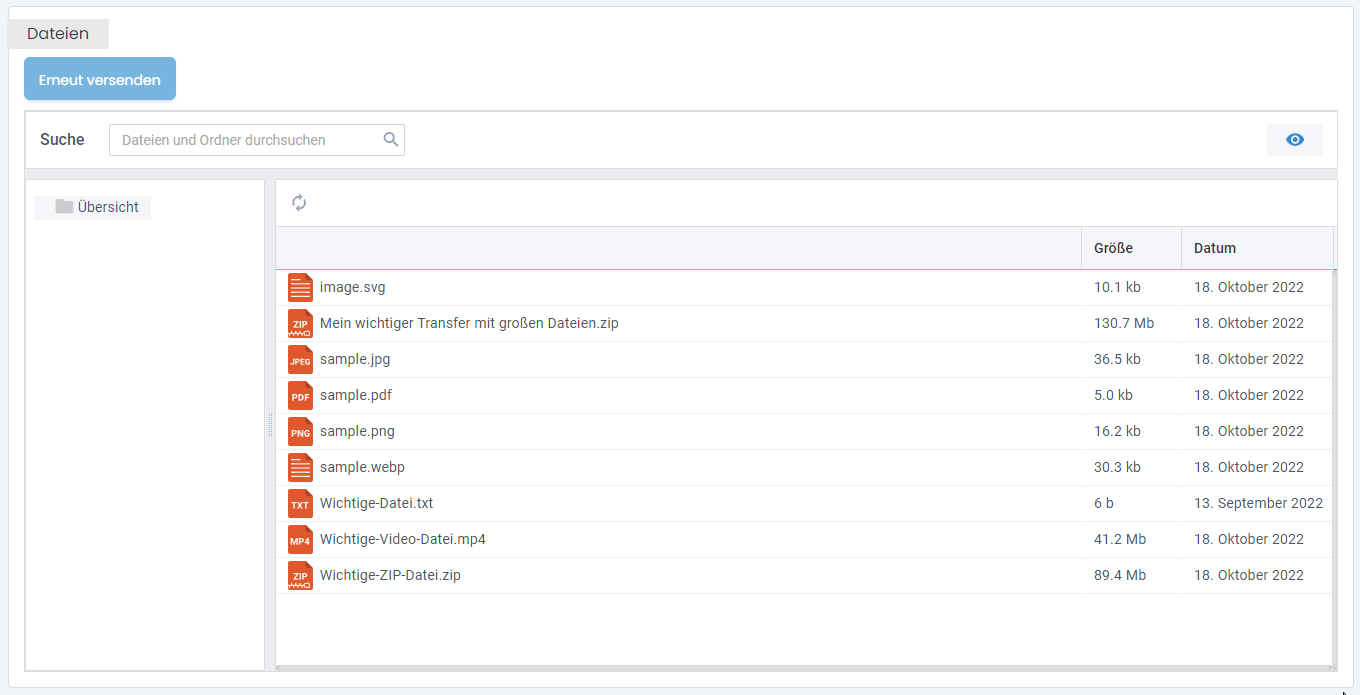Sort files by Datum column header
The width and height of the screenshot is (1360, 695).
point(1215,248)
